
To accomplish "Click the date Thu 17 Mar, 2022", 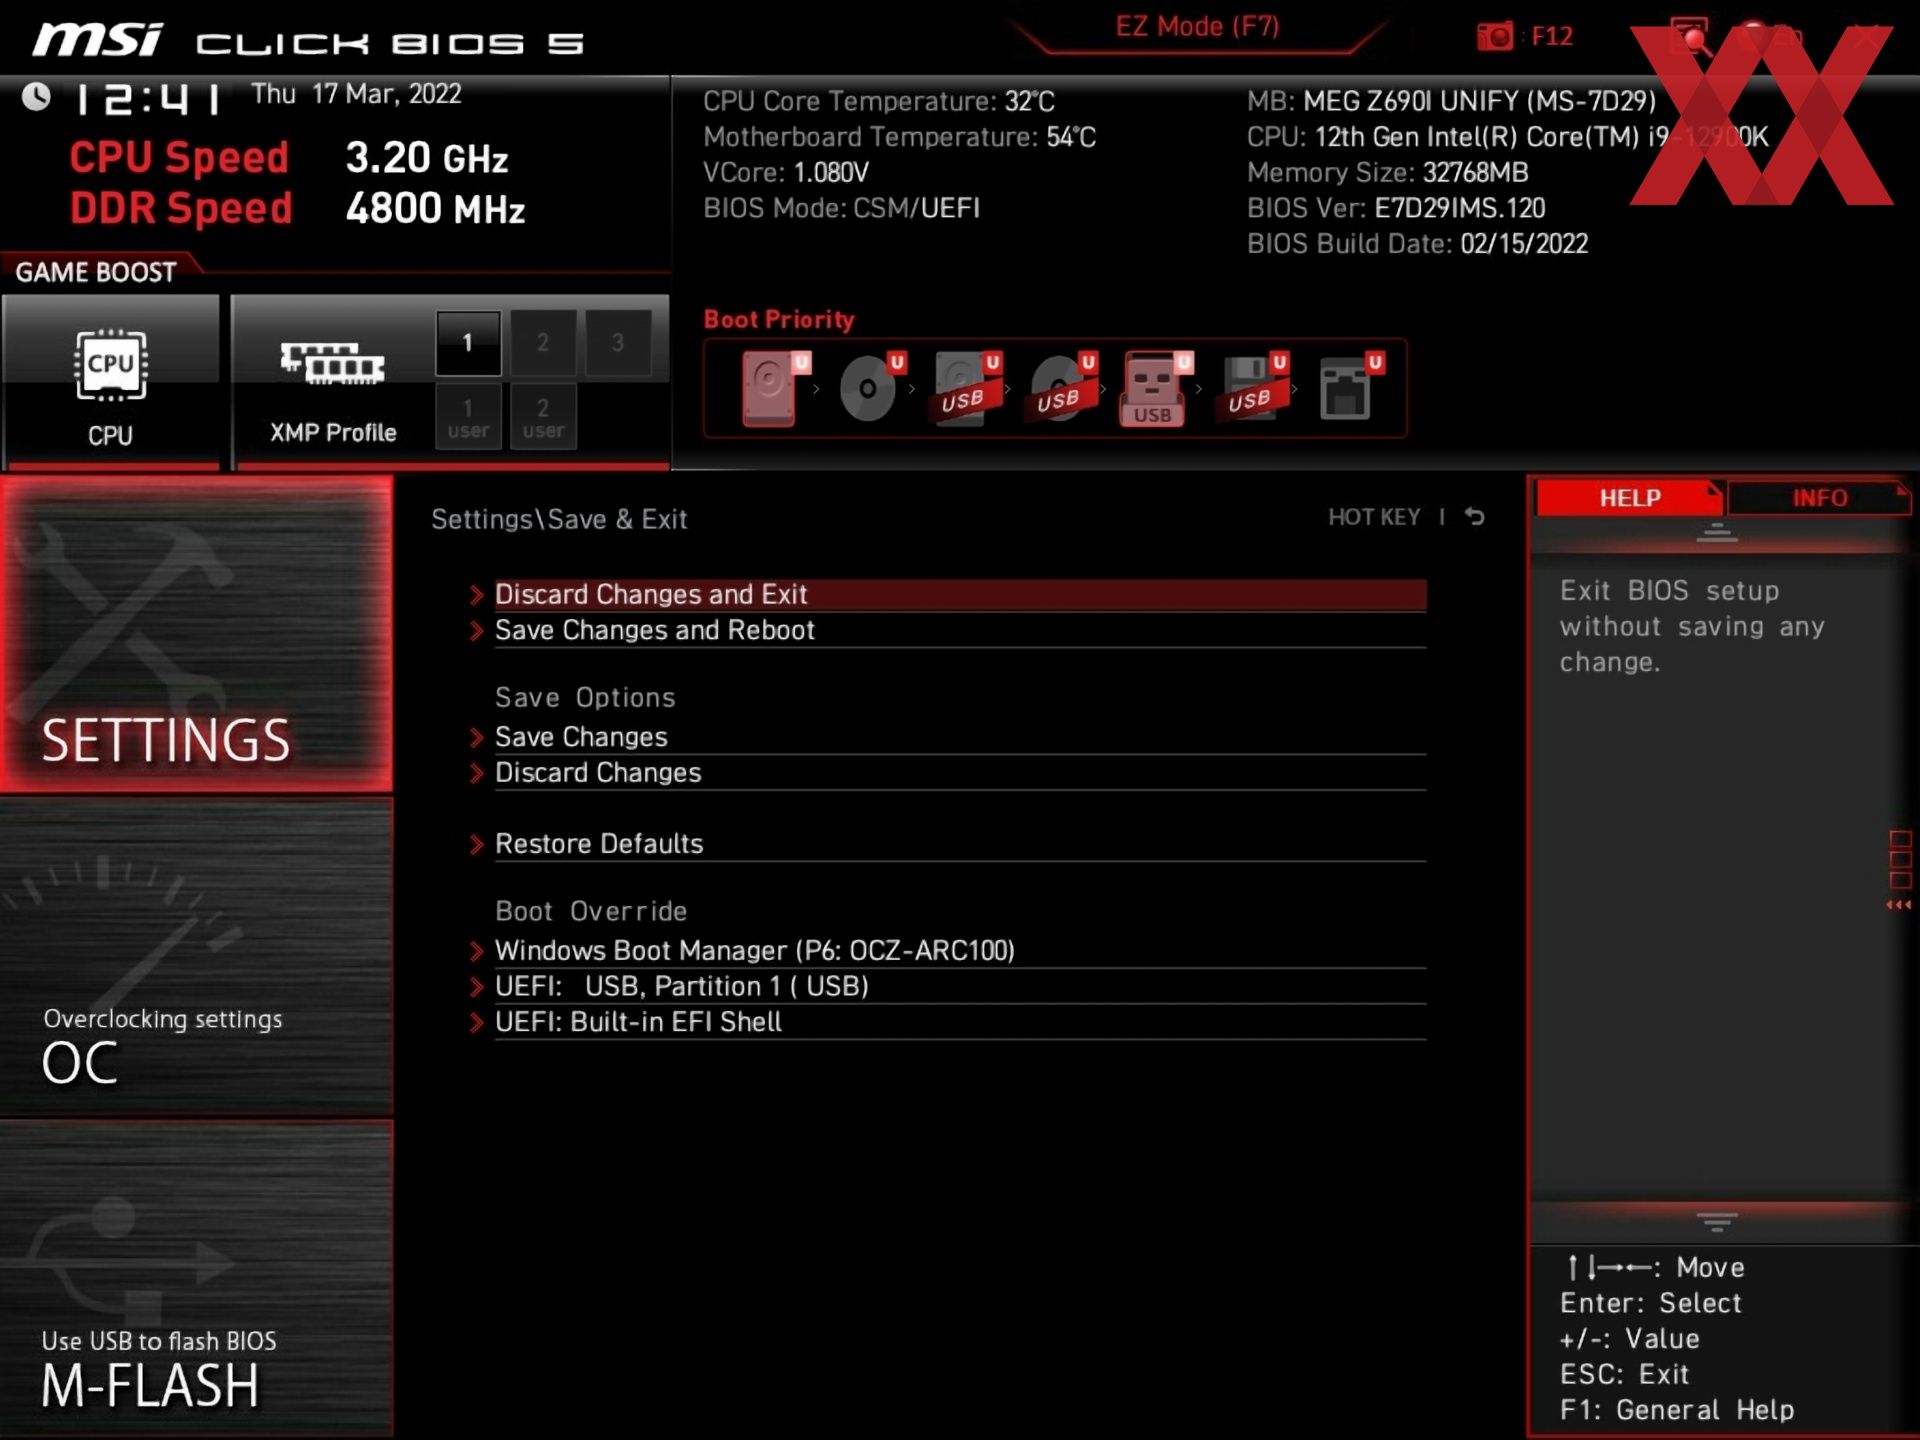I will pyautogui.click(x=356, y=94).
